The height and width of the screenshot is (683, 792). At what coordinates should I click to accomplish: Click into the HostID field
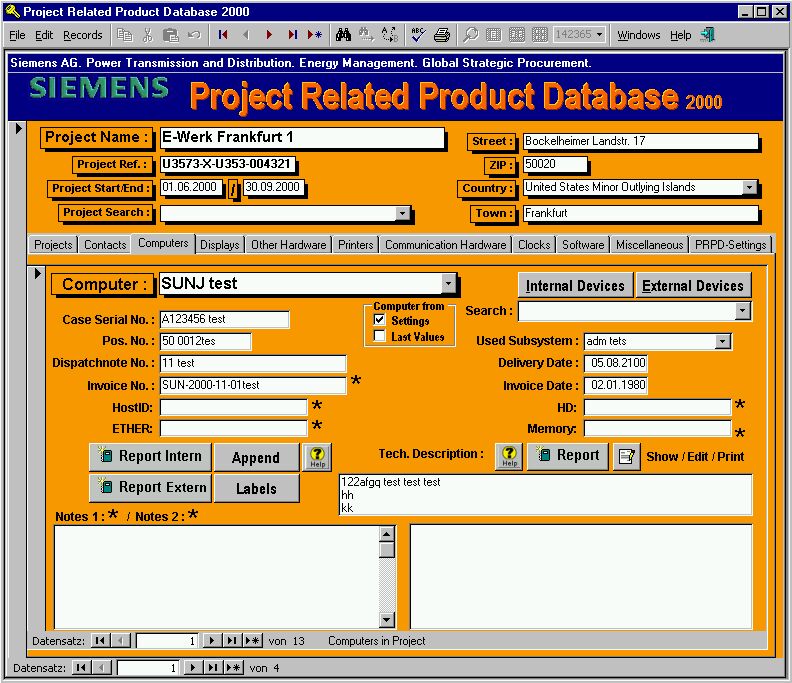pyautogui.click(x=233, y=407)
